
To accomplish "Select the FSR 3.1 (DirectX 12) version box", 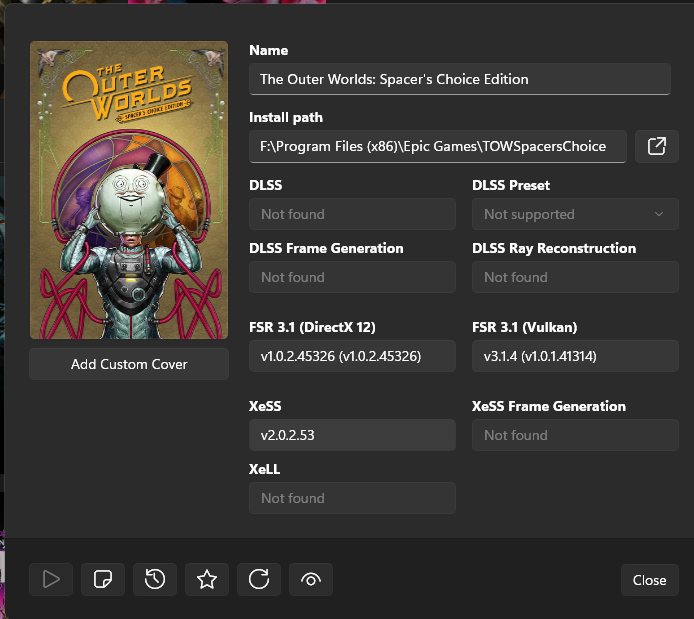I will tap(352, 356).
